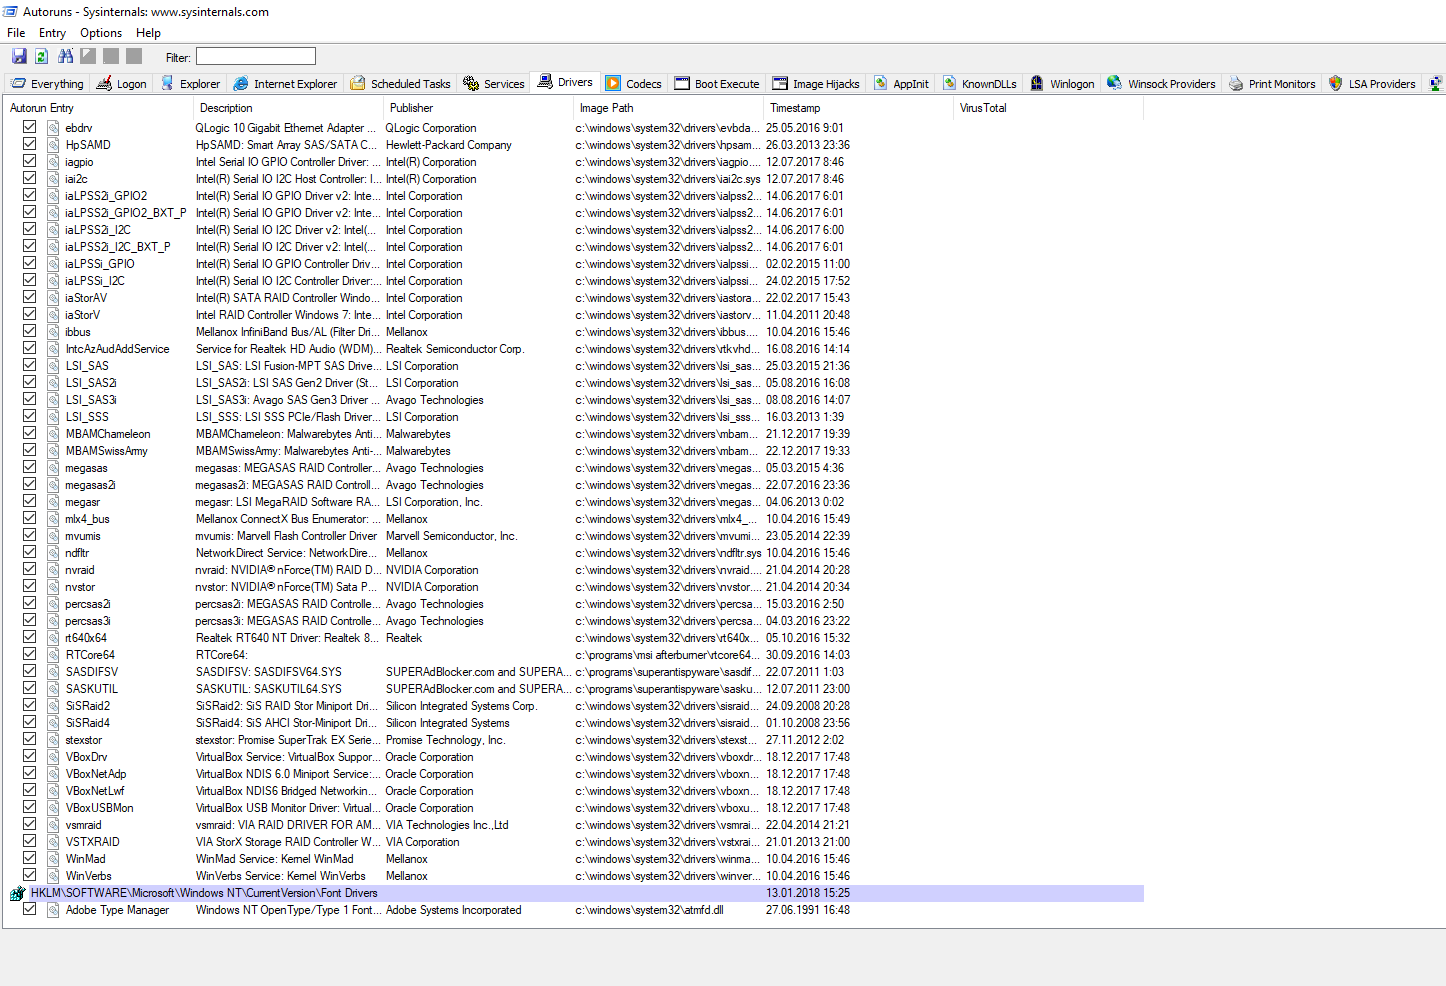Click the LSA Providers shield icon

(1335, 84)
